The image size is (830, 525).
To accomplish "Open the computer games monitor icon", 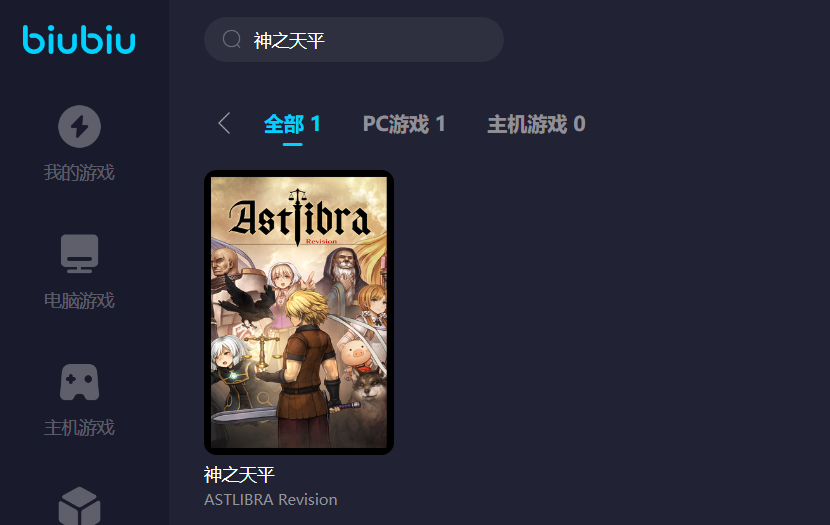I will 79,254.
